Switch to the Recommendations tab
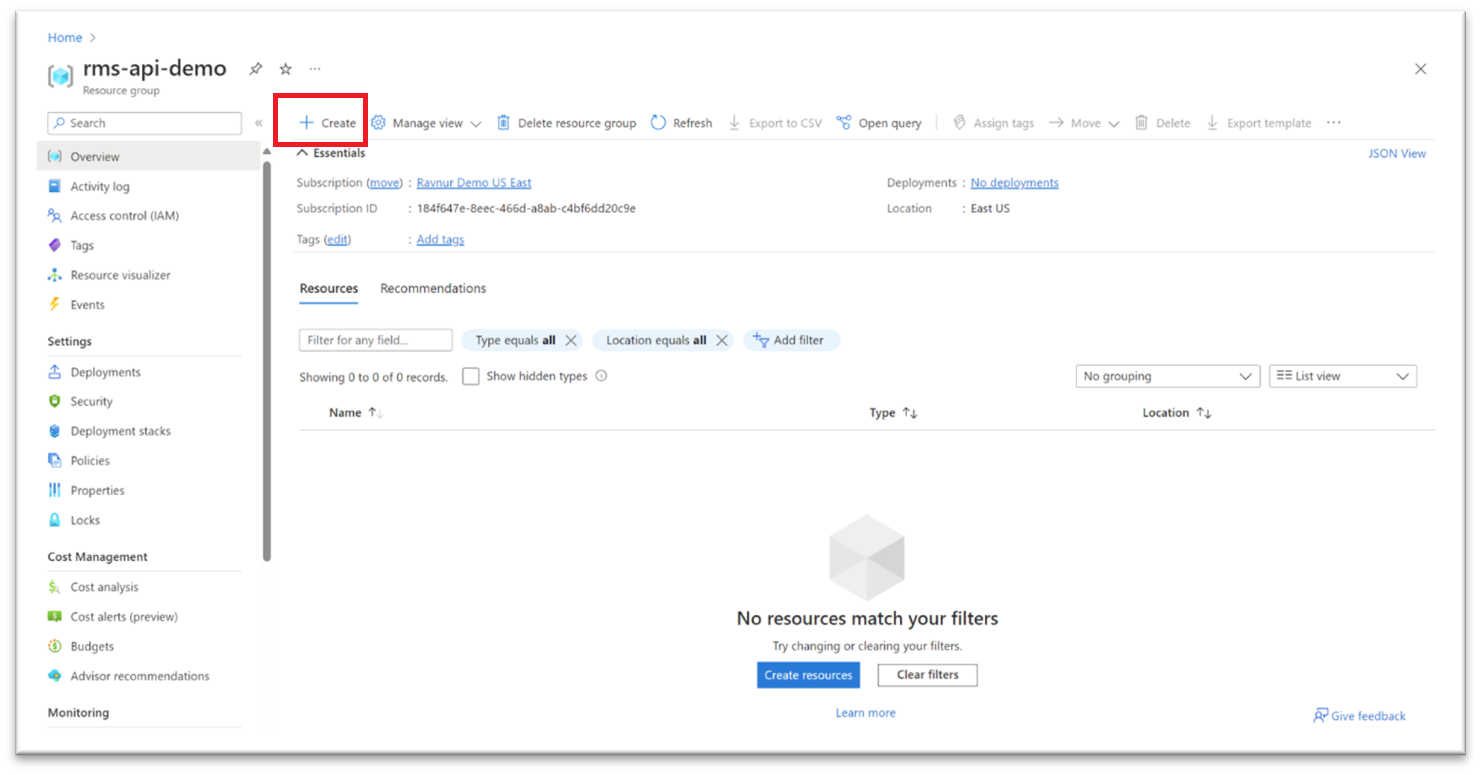 (433, 288)
